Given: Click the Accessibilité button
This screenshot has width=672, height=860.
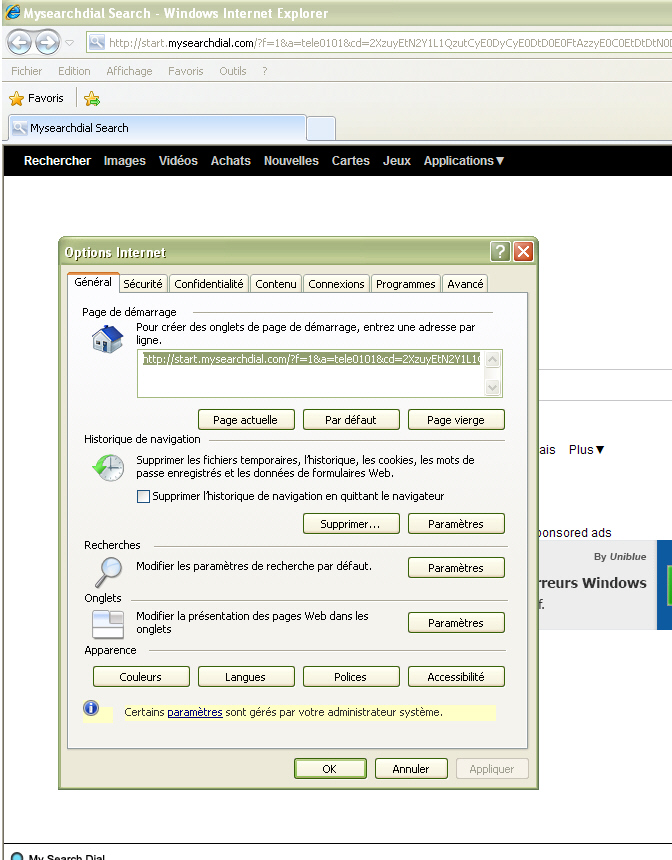Looking at the screenshot, I should [x=456, y=677].
